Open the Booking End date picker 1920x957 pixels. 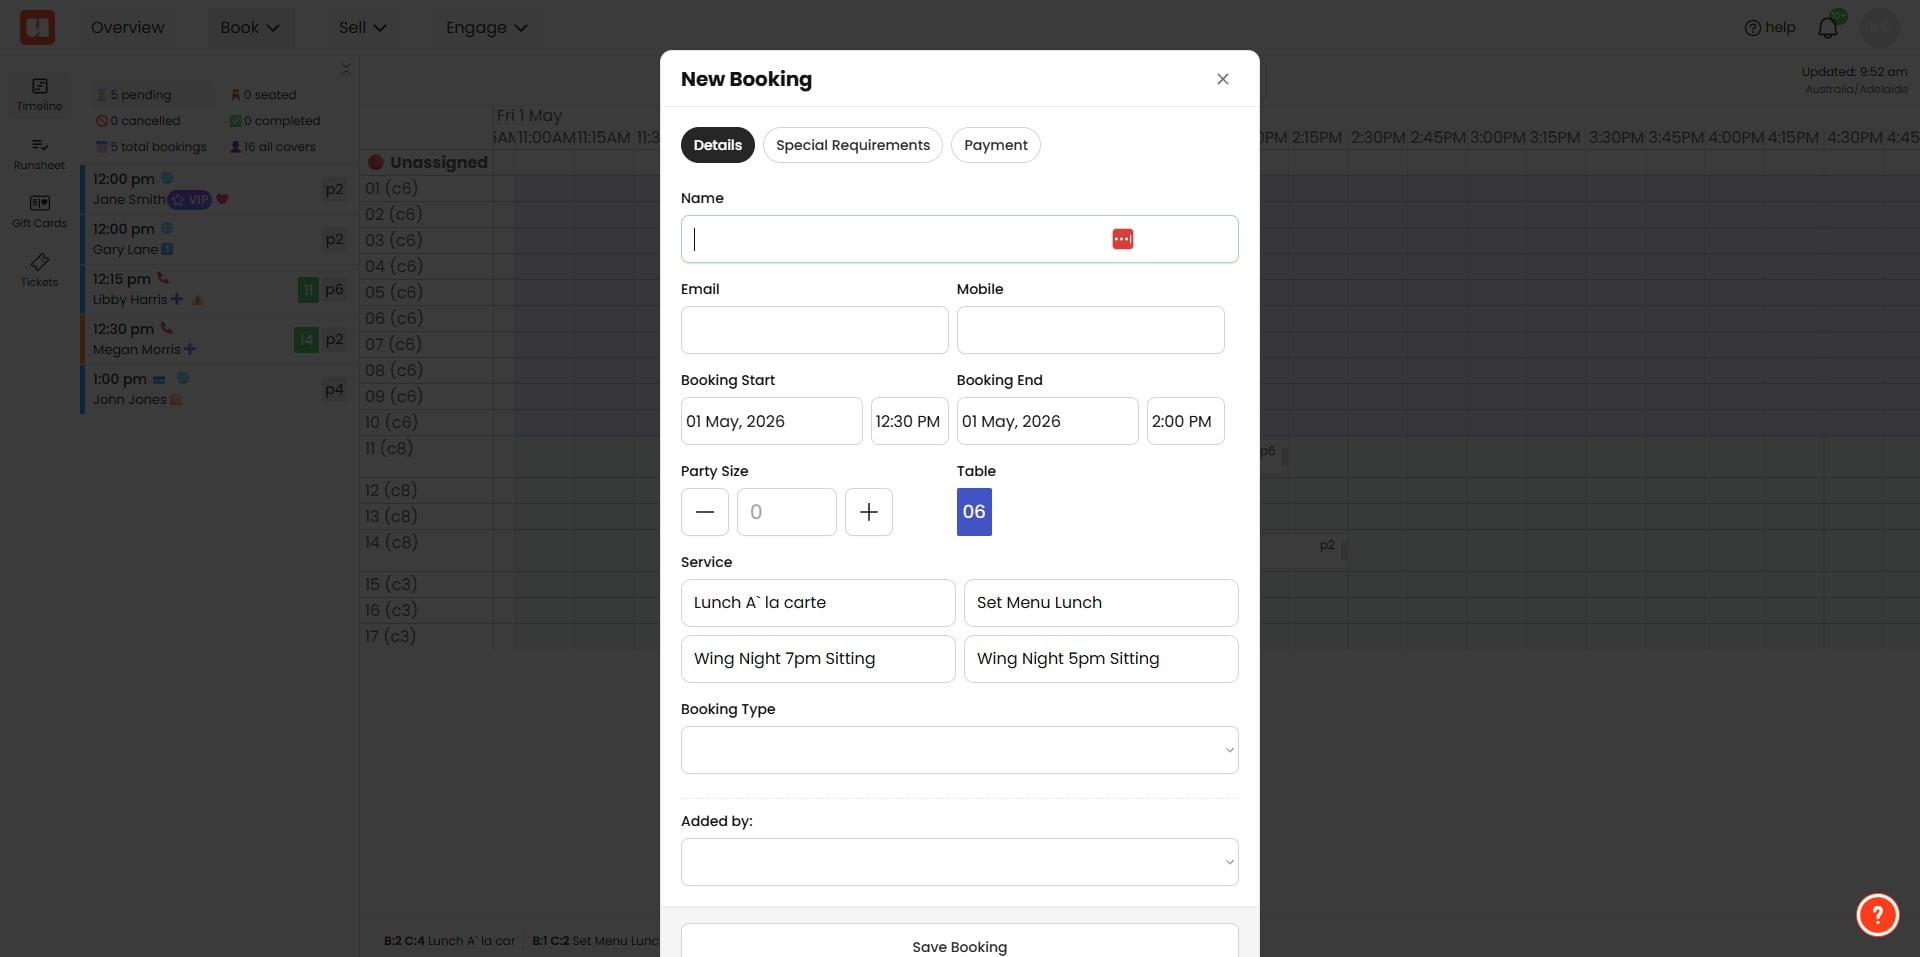point(1048,421)
